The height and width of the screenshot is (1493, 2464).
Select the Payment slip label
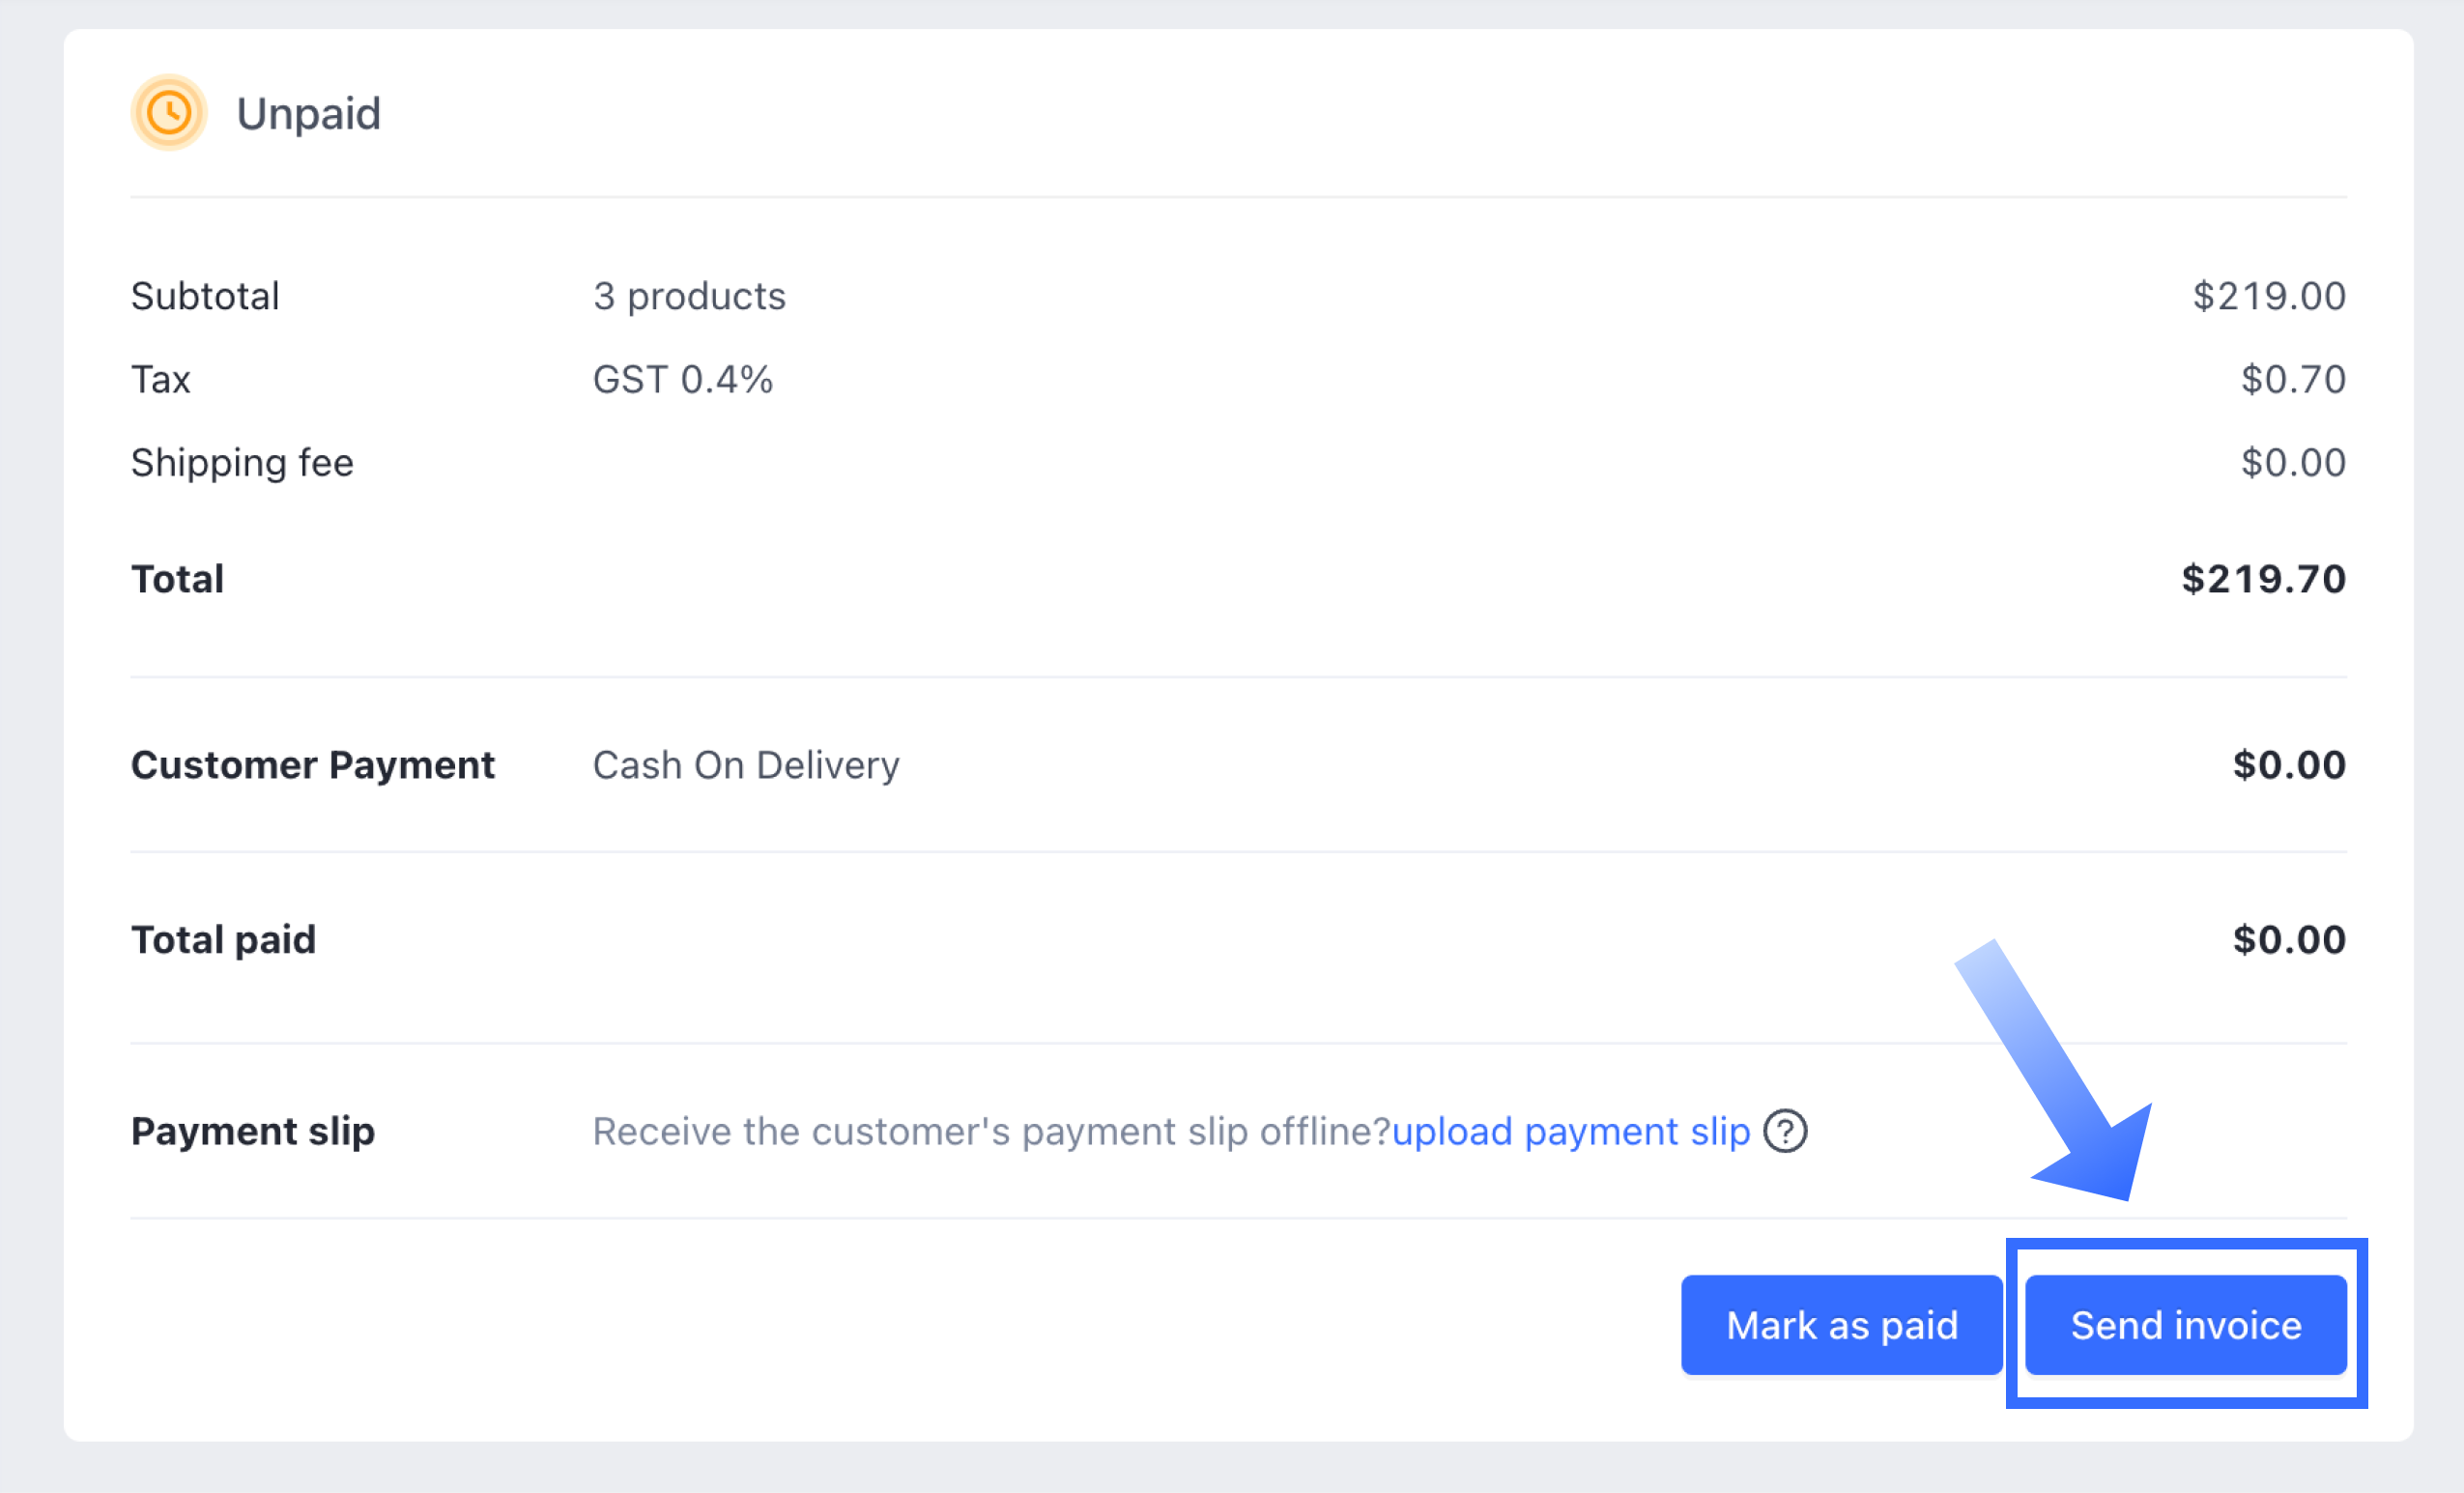click(253, 1132)
